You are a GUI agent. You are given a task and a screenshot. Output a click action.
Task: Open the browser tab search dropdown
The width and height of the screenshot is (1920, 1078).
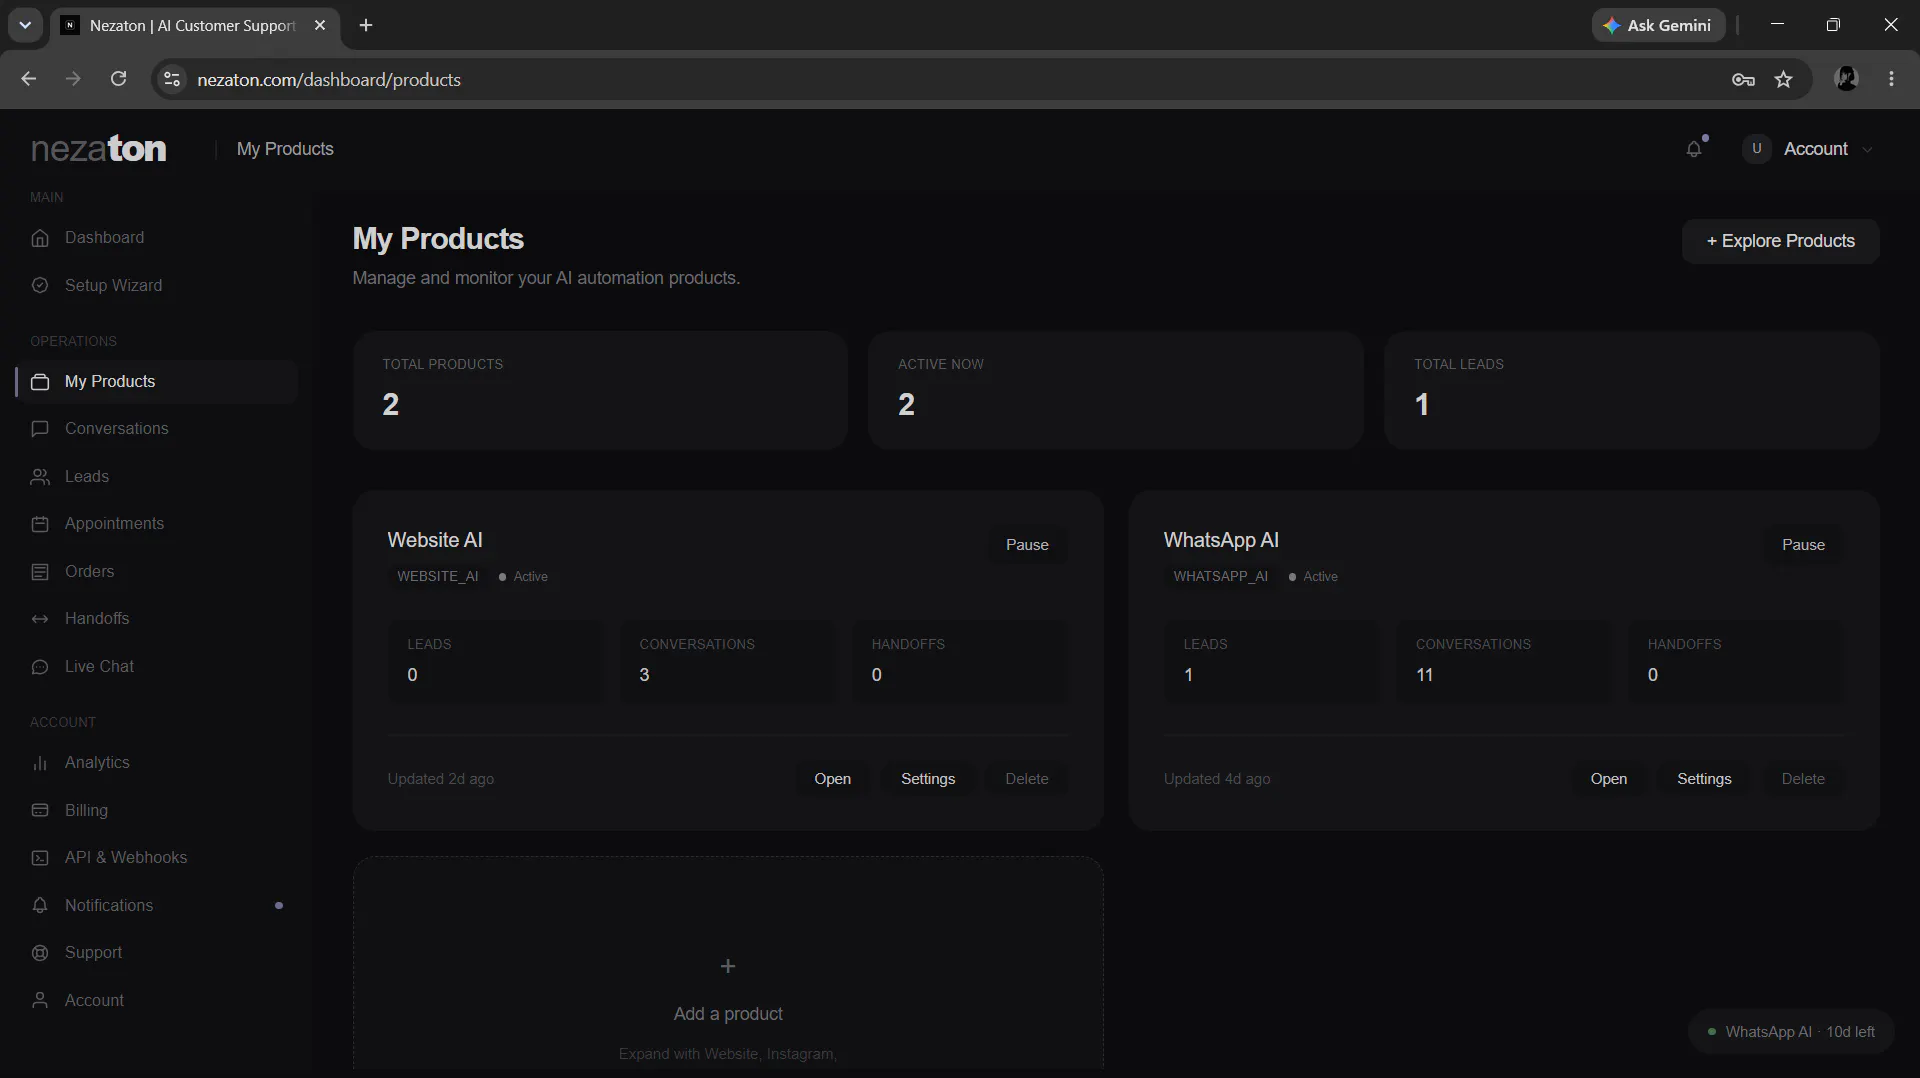[25, 25]
